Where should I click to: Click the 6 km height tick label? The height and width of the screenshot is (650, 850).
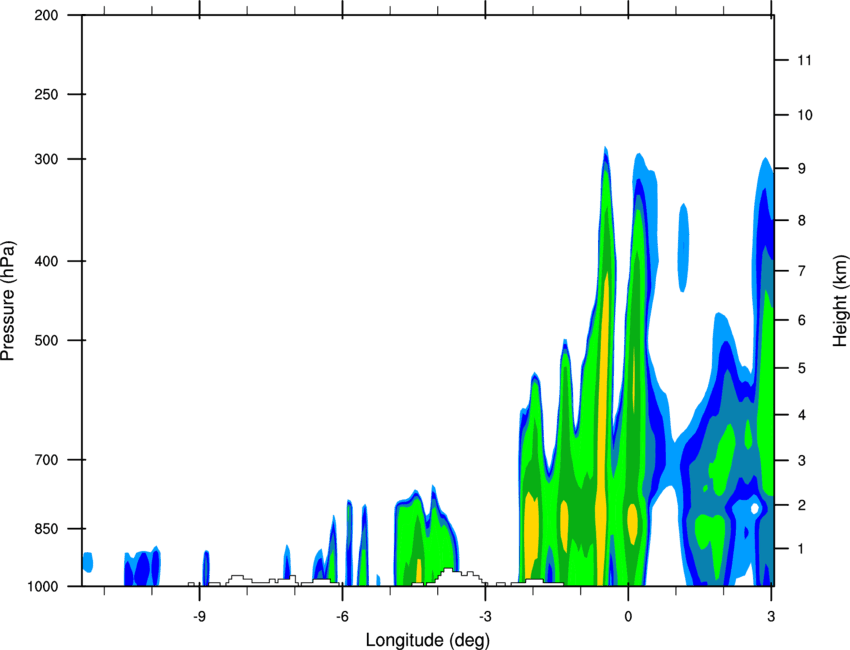(x=802, y=320)
